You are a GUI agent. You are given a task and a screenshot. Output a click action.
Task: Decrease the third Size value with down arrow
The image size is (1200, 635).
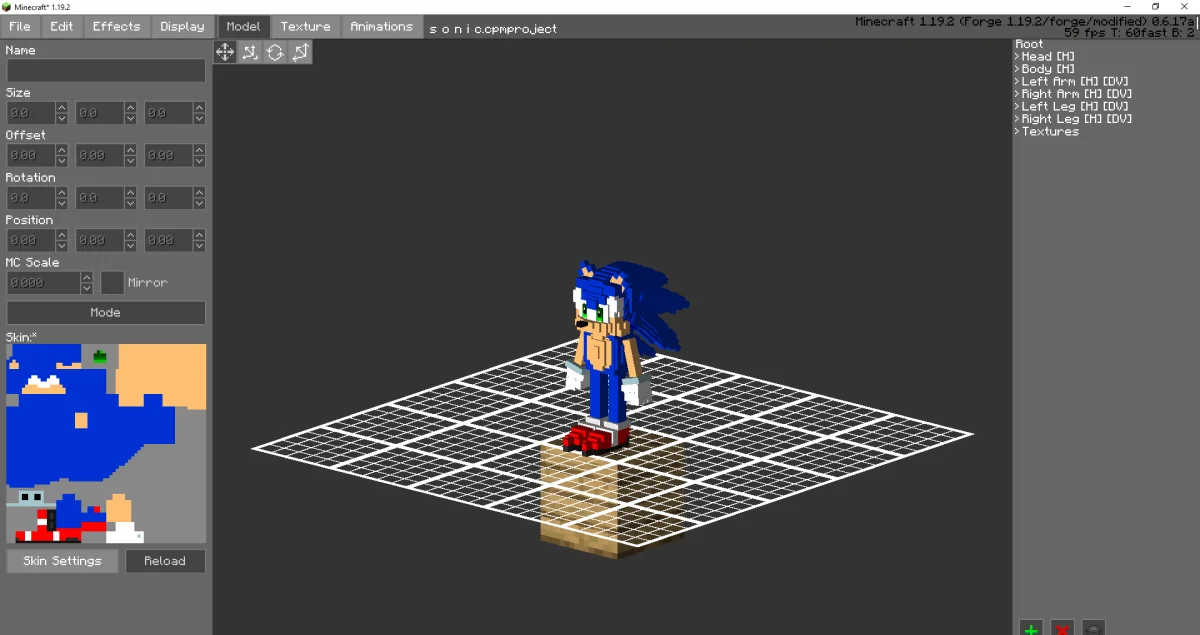click(x=199, y=119)
